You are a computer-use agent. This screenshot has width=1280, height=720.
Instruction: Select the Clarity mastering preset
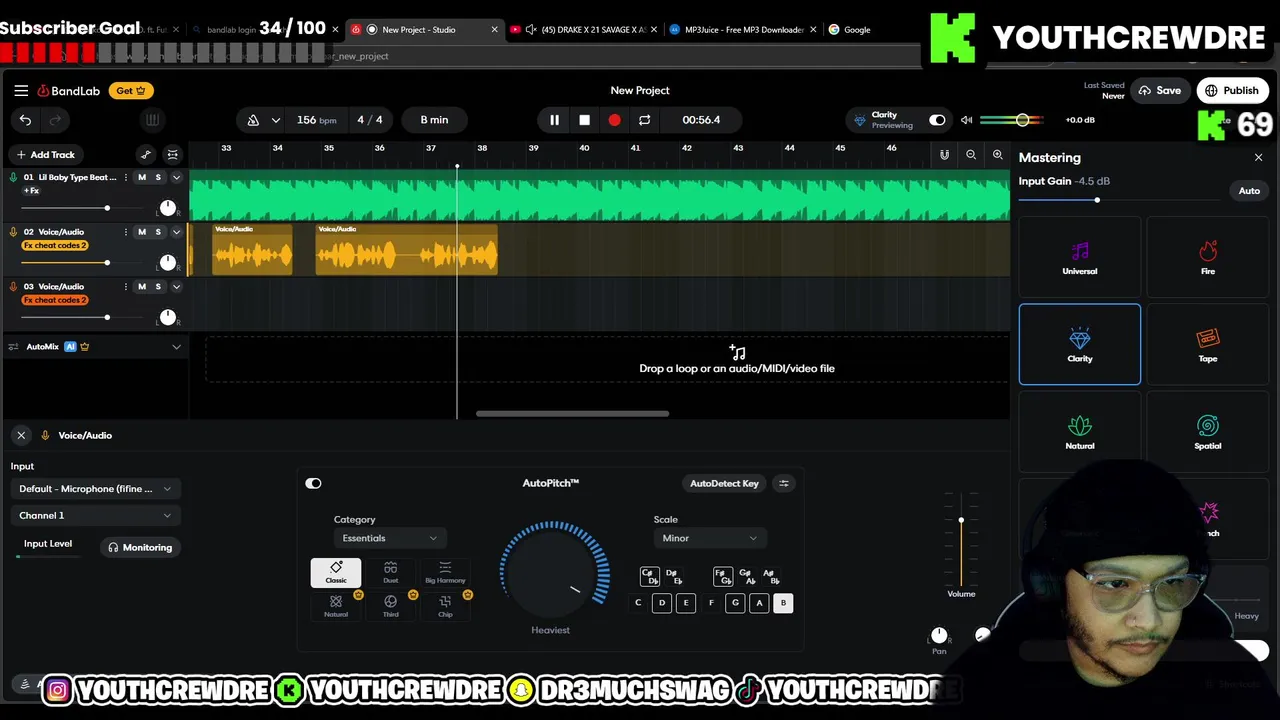[1080, 344]
